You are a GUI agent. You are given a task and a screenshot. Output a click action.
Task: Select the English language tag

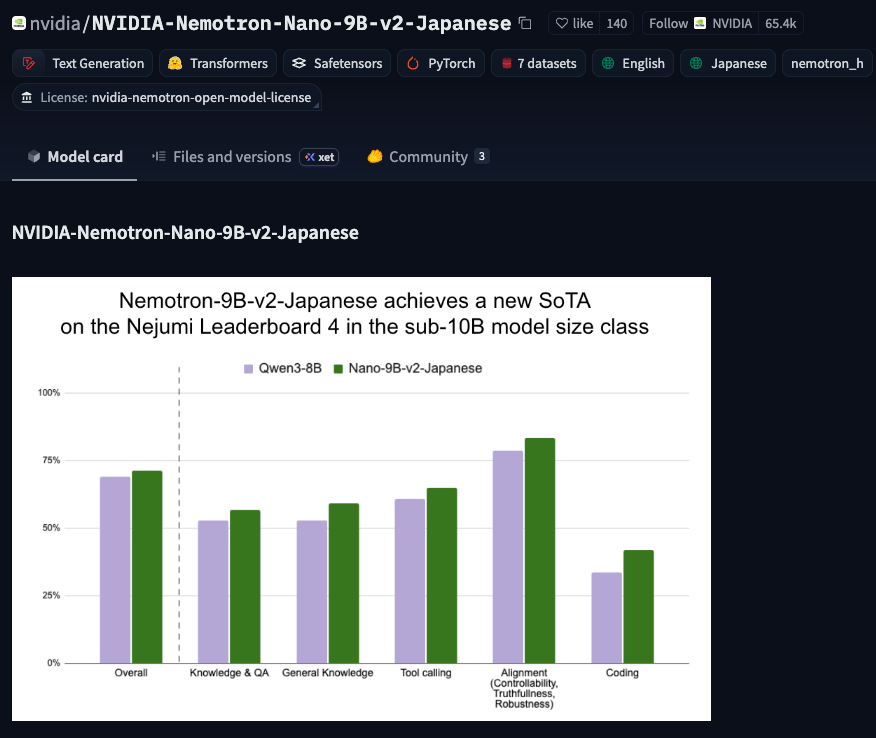633,63
